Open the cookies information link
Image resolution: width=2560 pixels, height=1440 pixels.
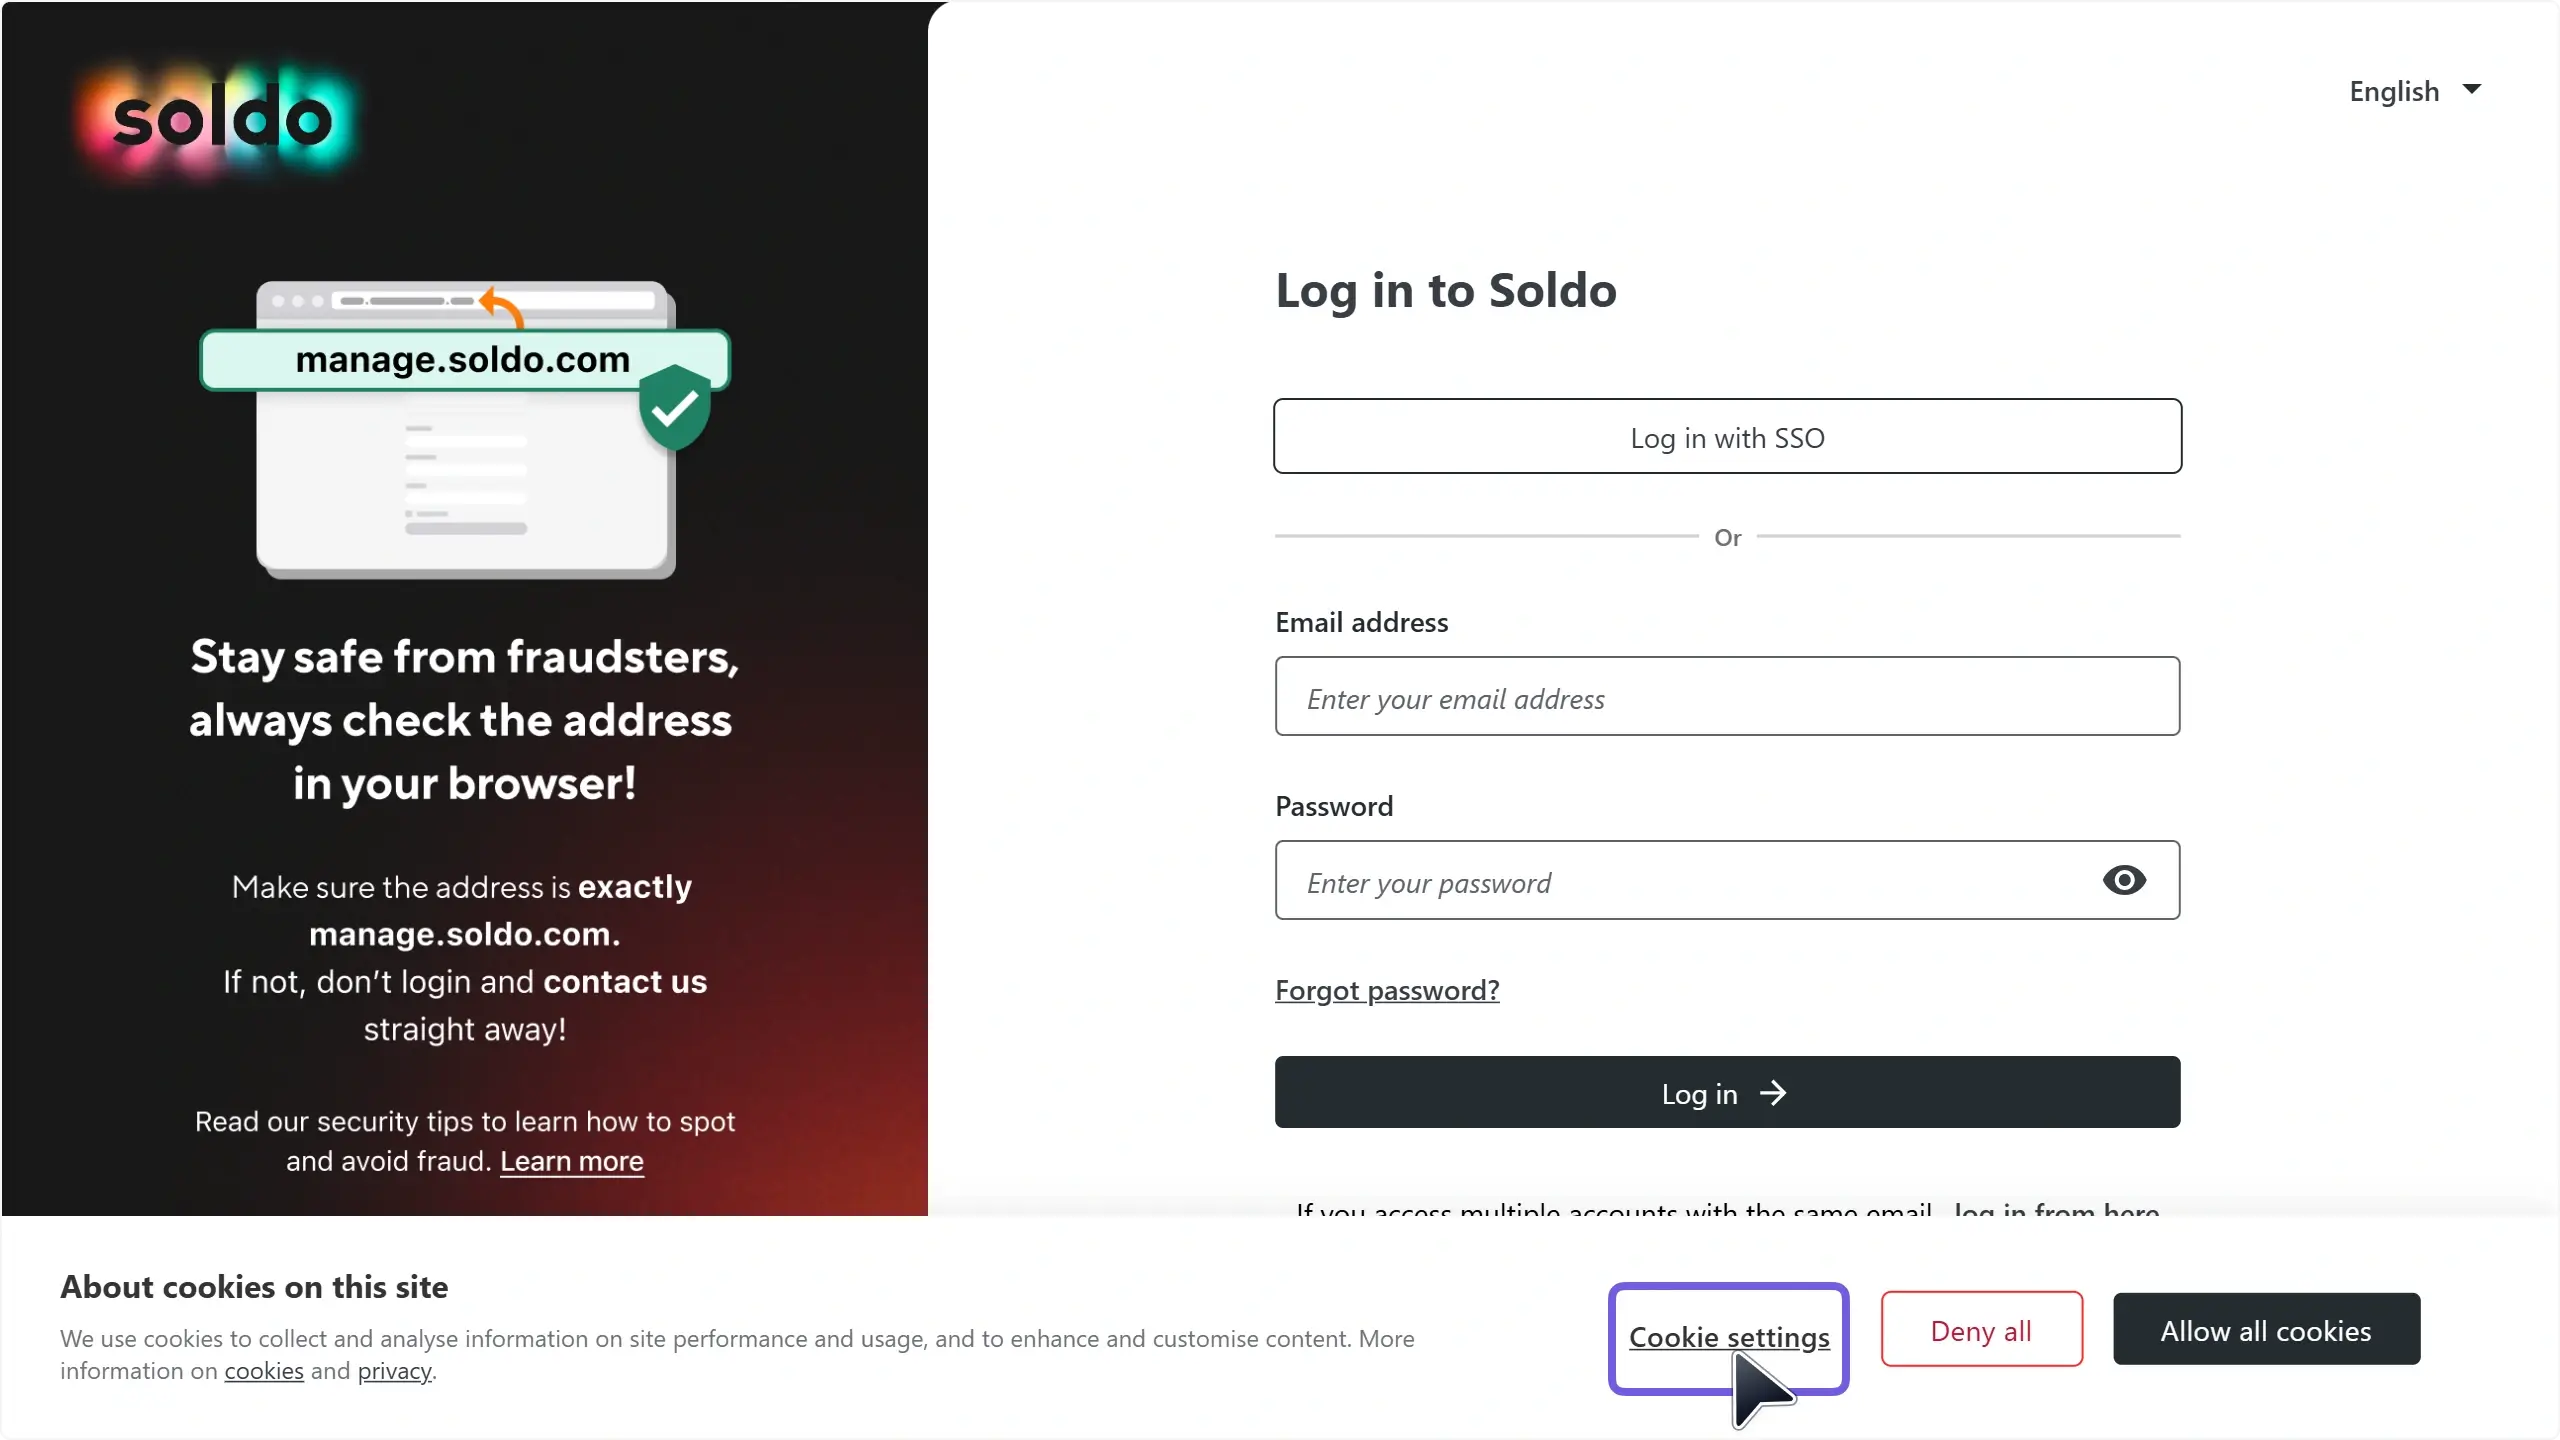(264, 1371)
